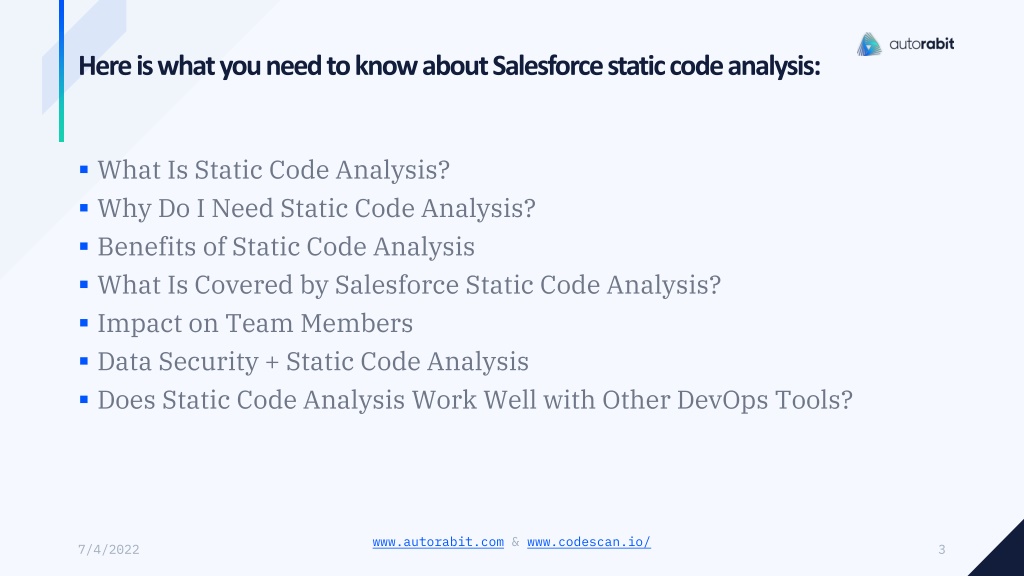Click the slide number 3
1024x576 pixels.
[x=942, y=550]
